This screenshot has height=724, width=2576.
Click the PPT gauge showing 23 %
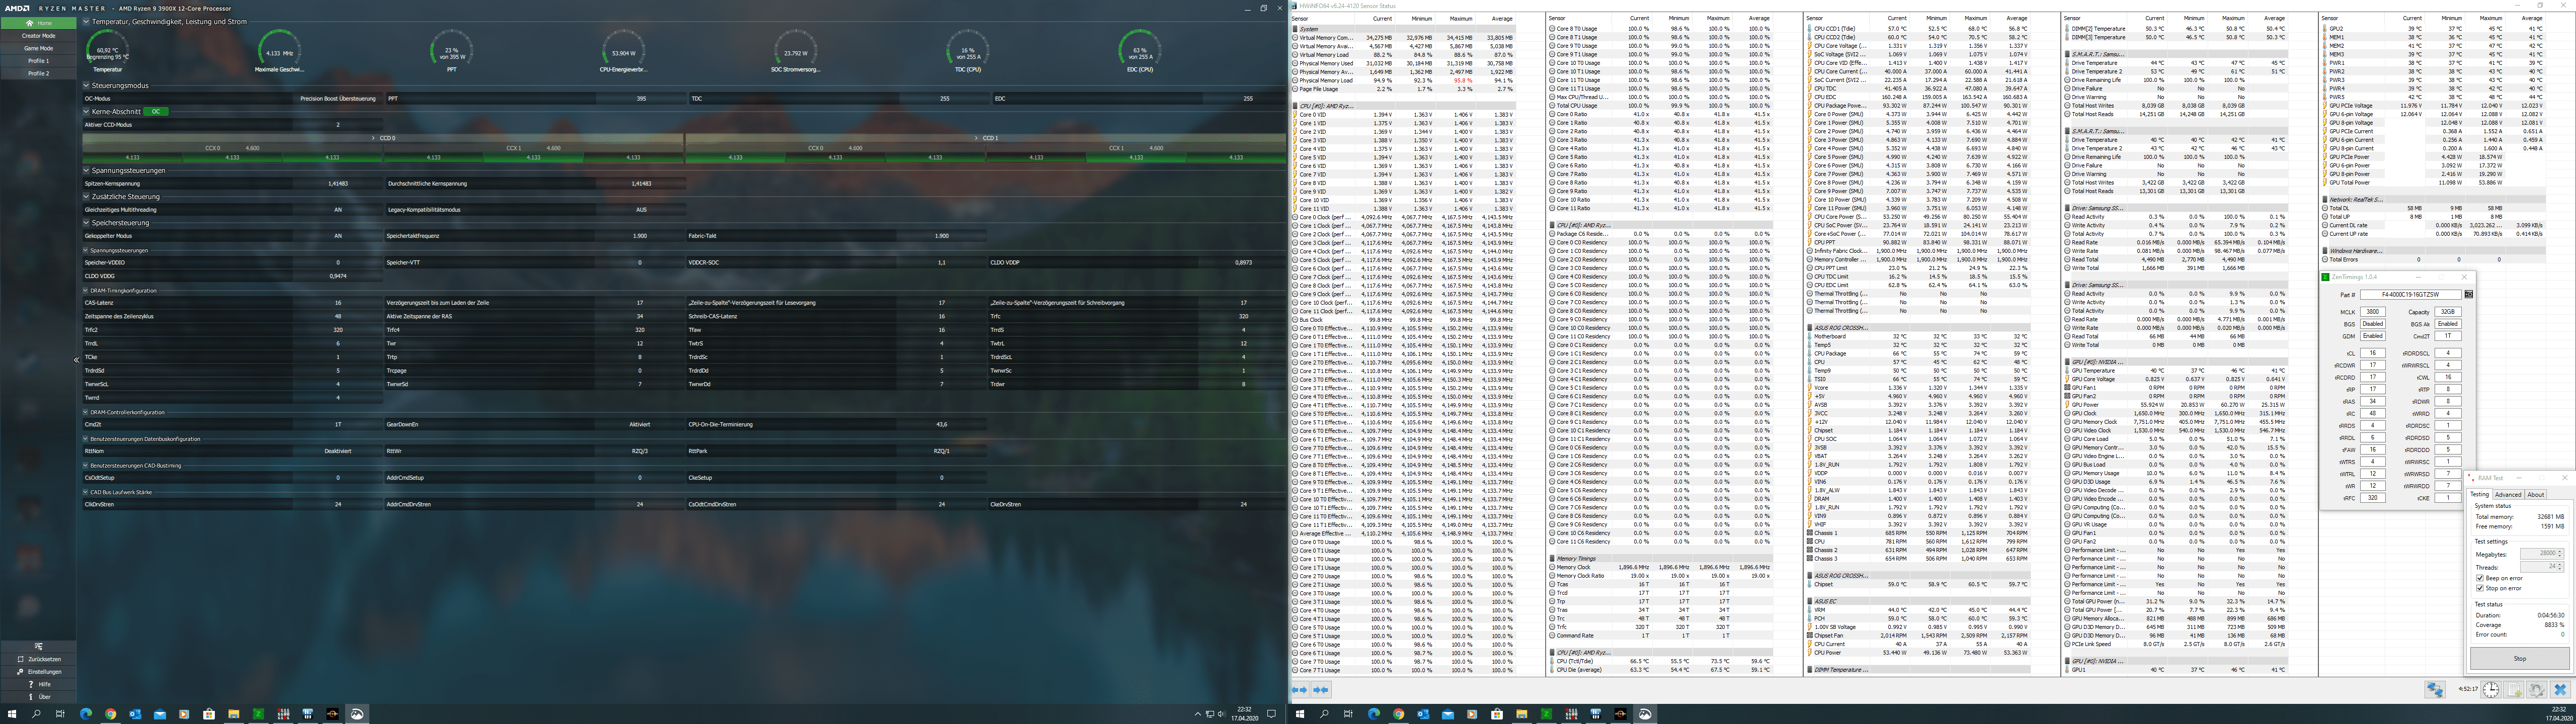451,50
